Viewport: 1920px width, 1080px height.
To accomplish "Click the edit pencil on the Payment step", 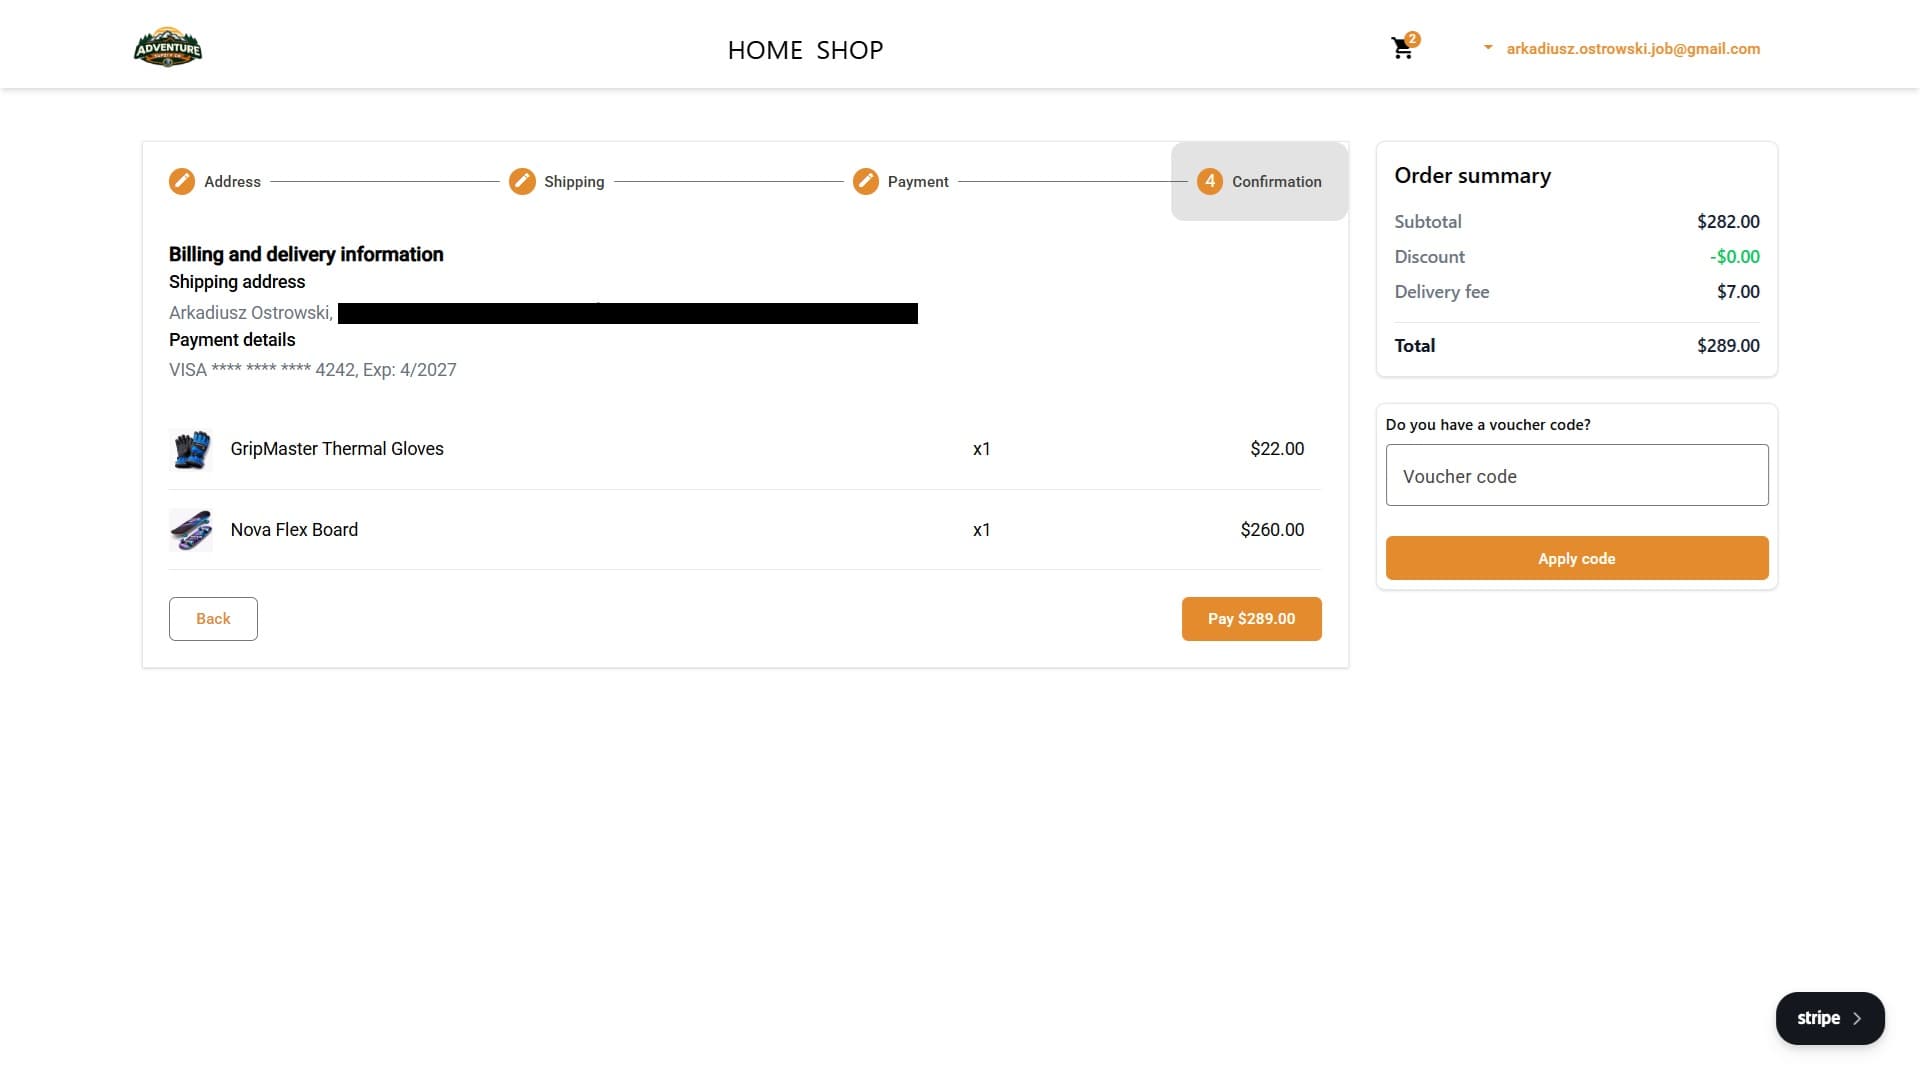I will [864, 181].
